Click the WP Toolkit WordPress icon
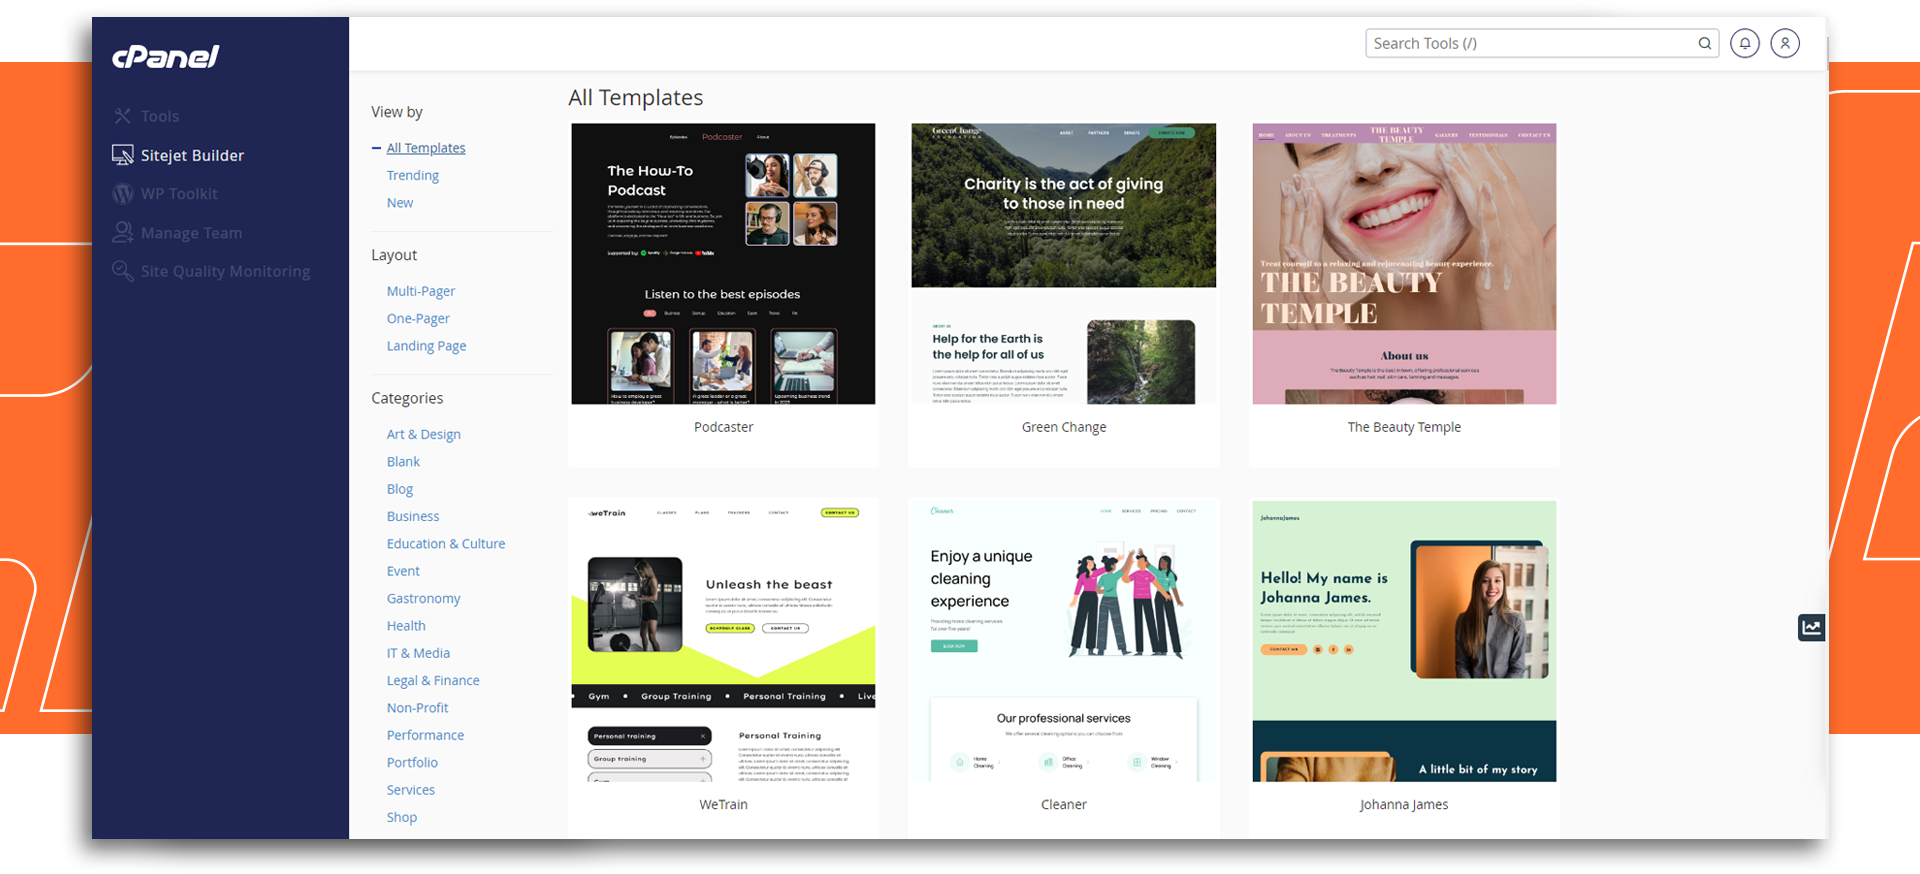Viewport: 1920px width, 874px height. pos(123,194)
